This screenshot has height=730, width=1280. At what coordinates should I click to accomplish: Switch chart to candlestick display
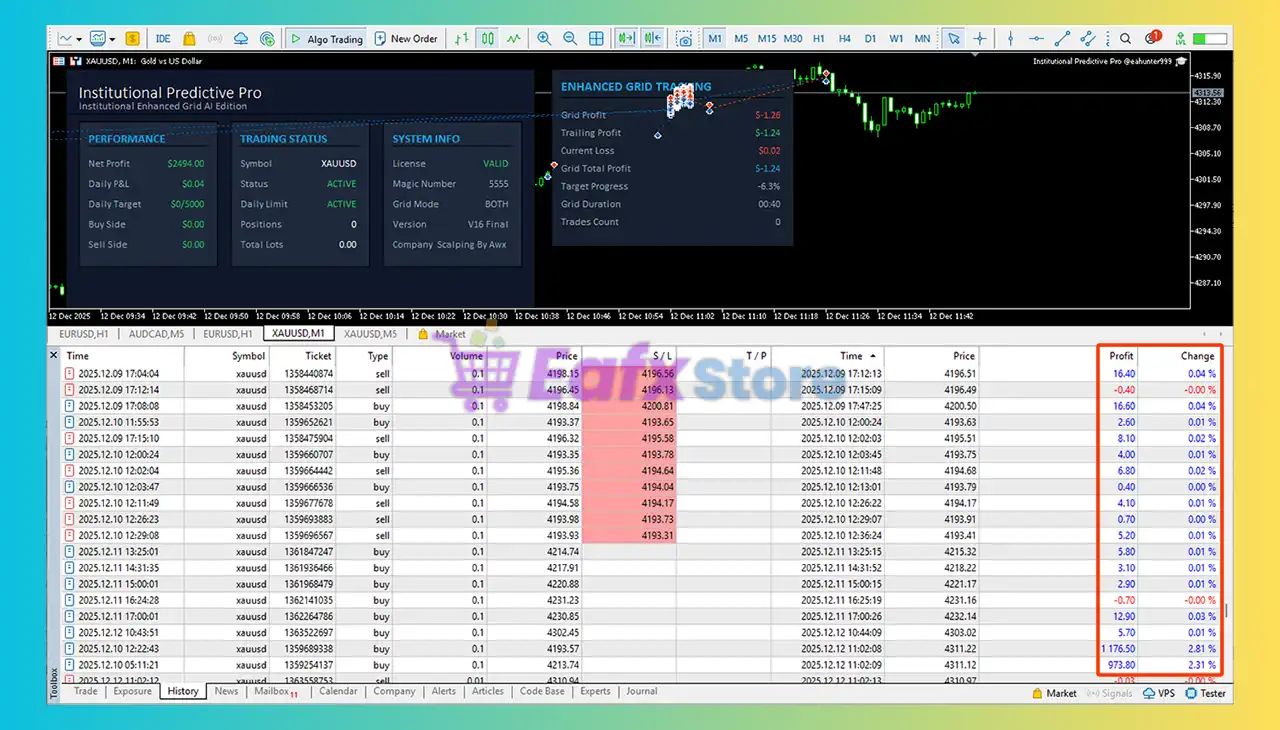coord(487,39)
